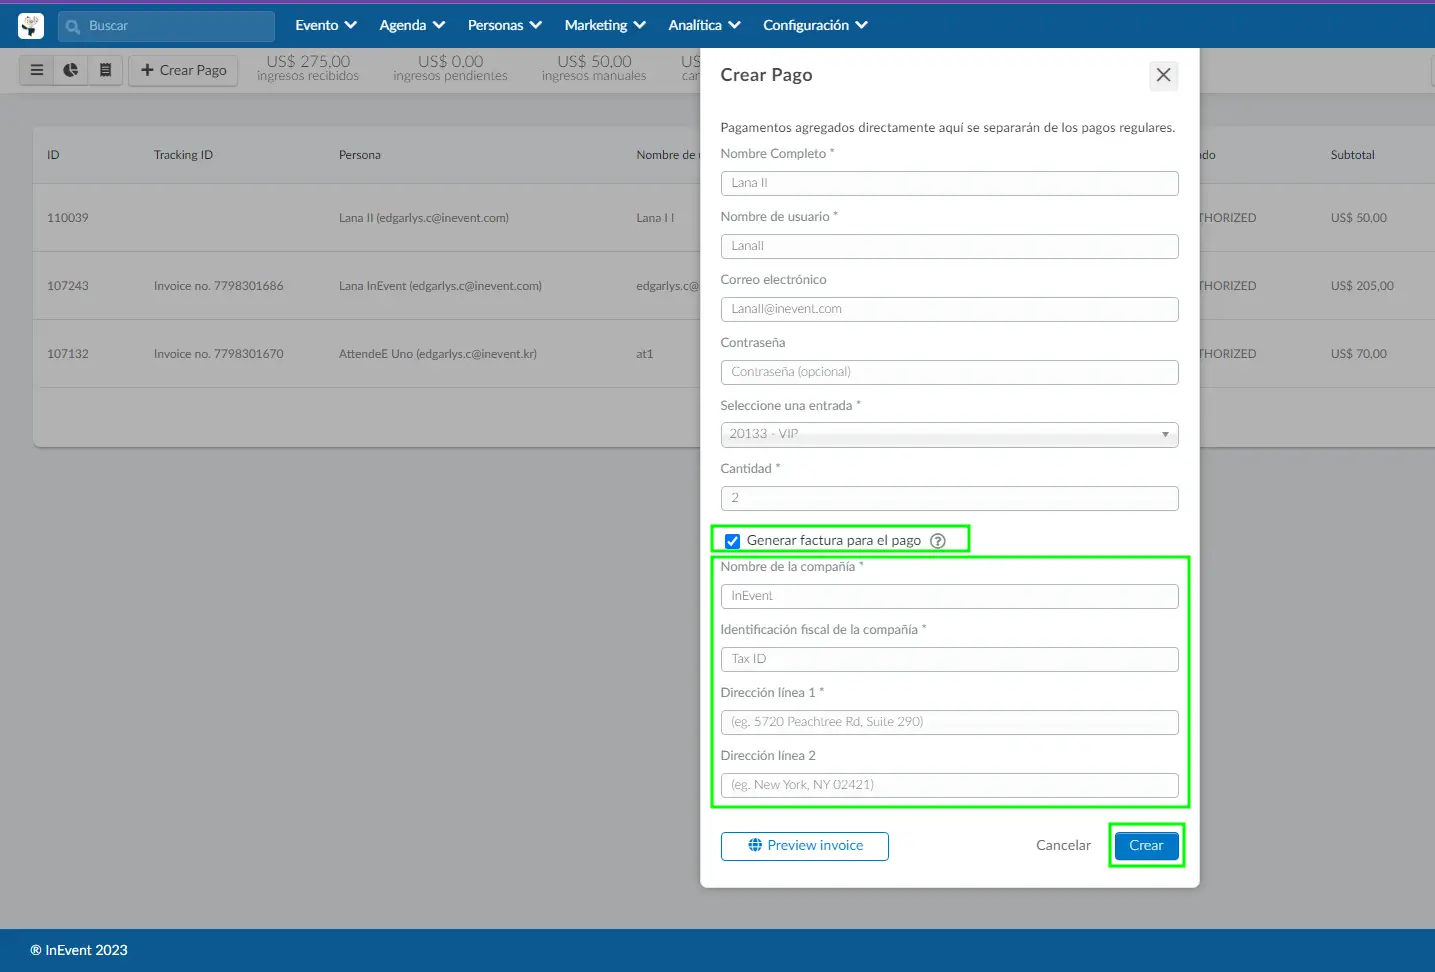This screenshot has height=972, width=1435.
Task: Click the Preview invoice button
Action: (805, 846)
